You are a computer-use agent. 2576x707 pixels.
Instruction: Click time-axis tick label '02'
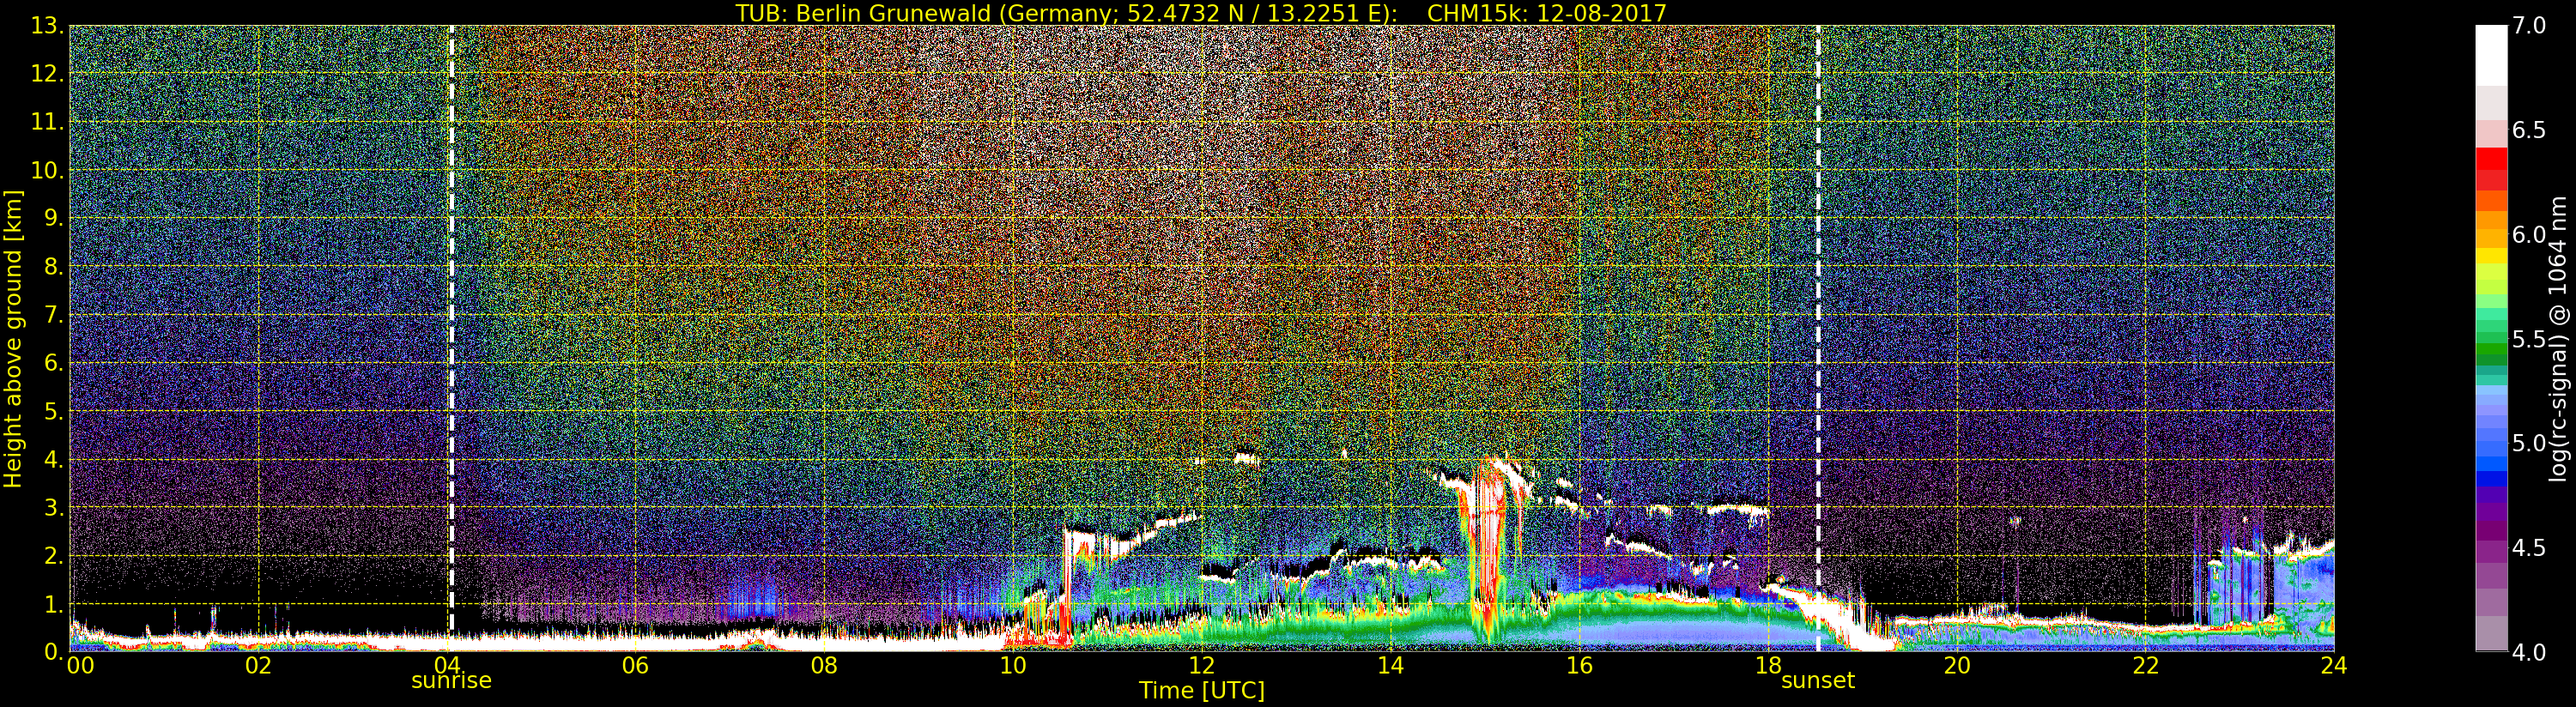click(258, 666)
